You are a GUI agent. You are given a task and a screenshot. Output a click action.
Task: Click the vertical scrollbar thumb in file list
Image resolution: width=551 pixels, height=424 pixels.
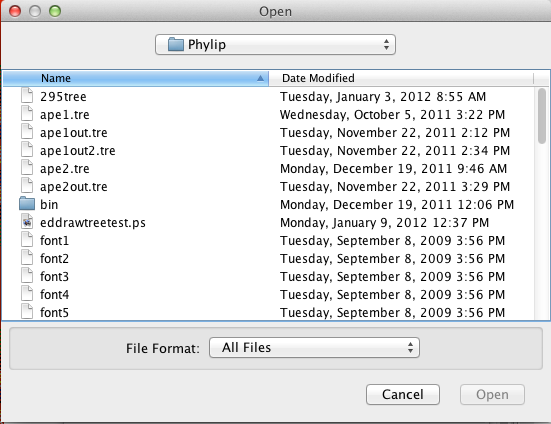[x=542, y=116]
